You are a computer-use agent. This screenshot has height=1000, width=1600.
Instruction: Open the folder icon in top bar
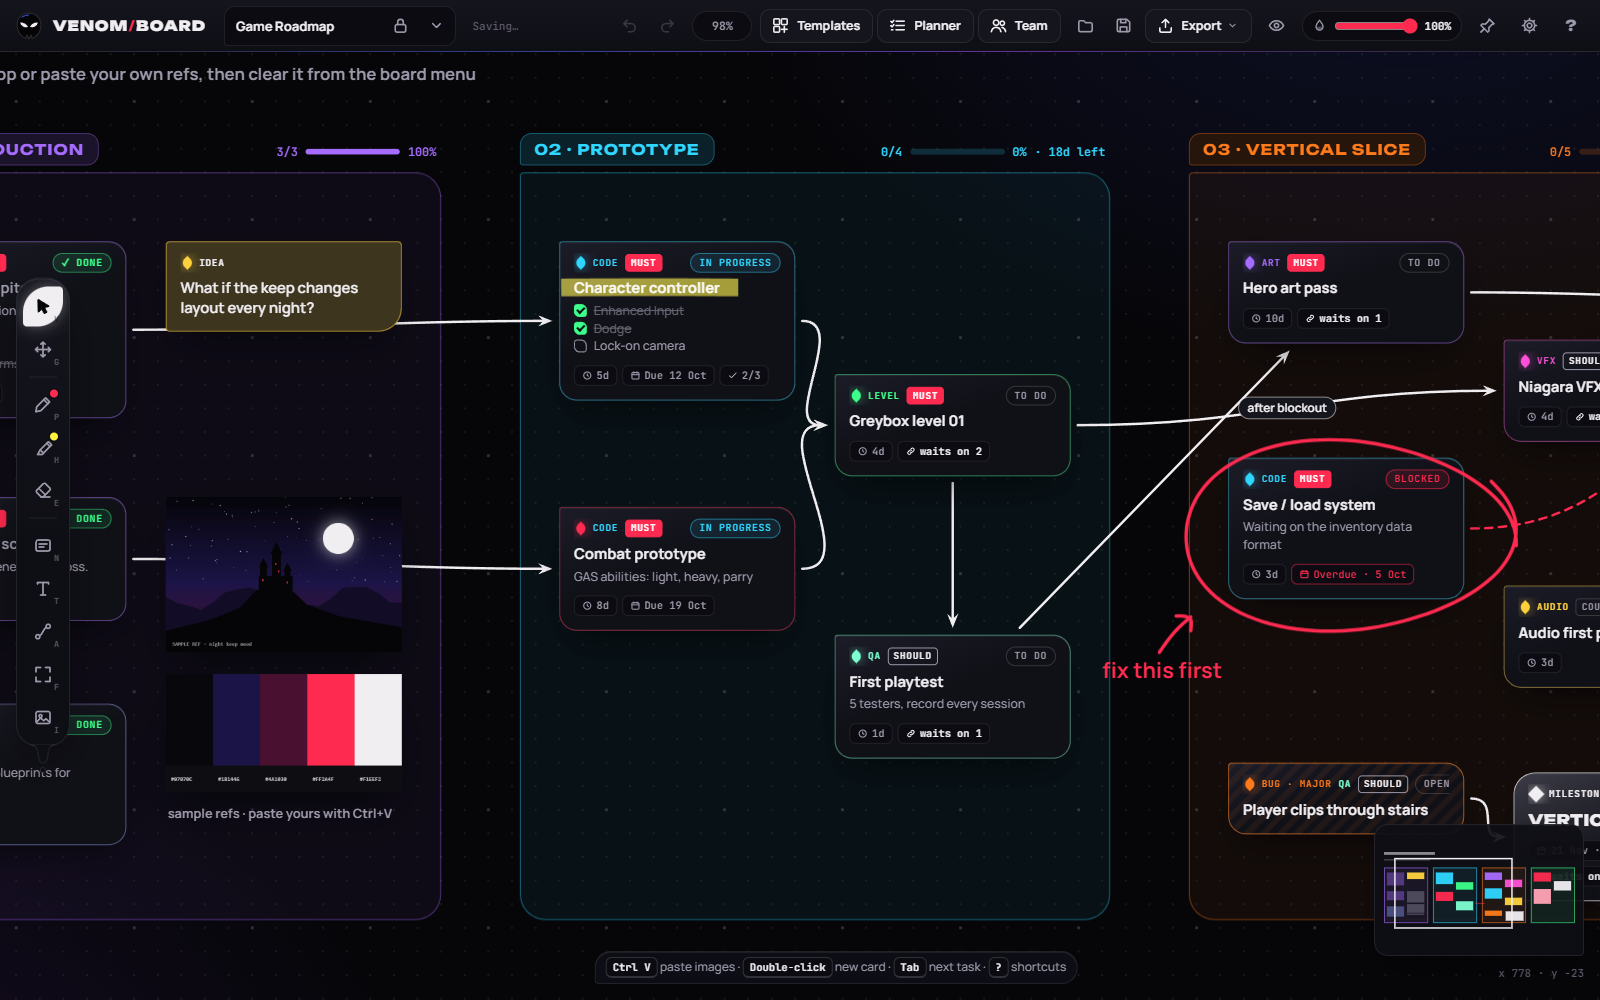(x=1085, y=26)
